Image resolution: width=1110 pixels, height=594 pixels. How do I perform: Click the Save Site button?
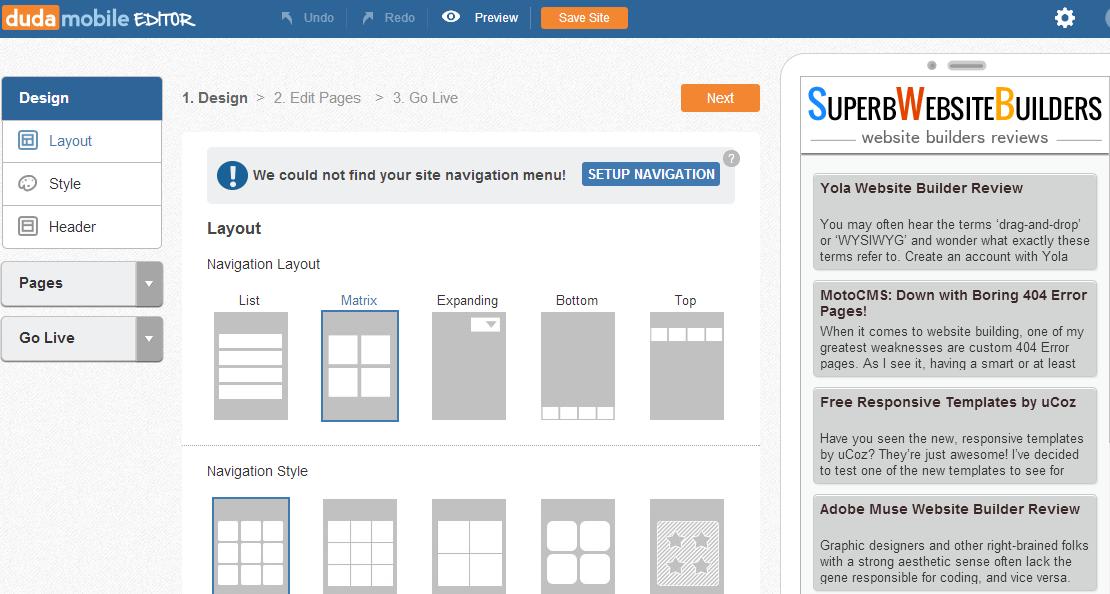[x=584, y=18]
